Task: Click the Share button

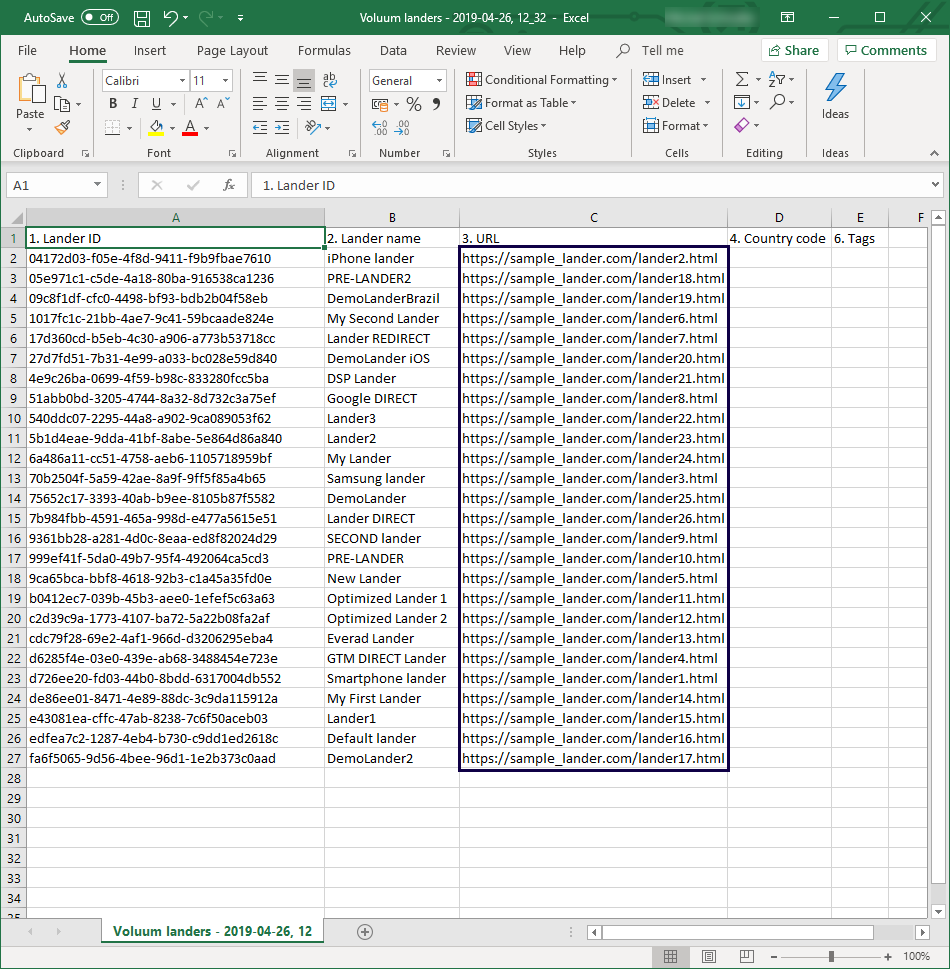Action: (794, 51)
